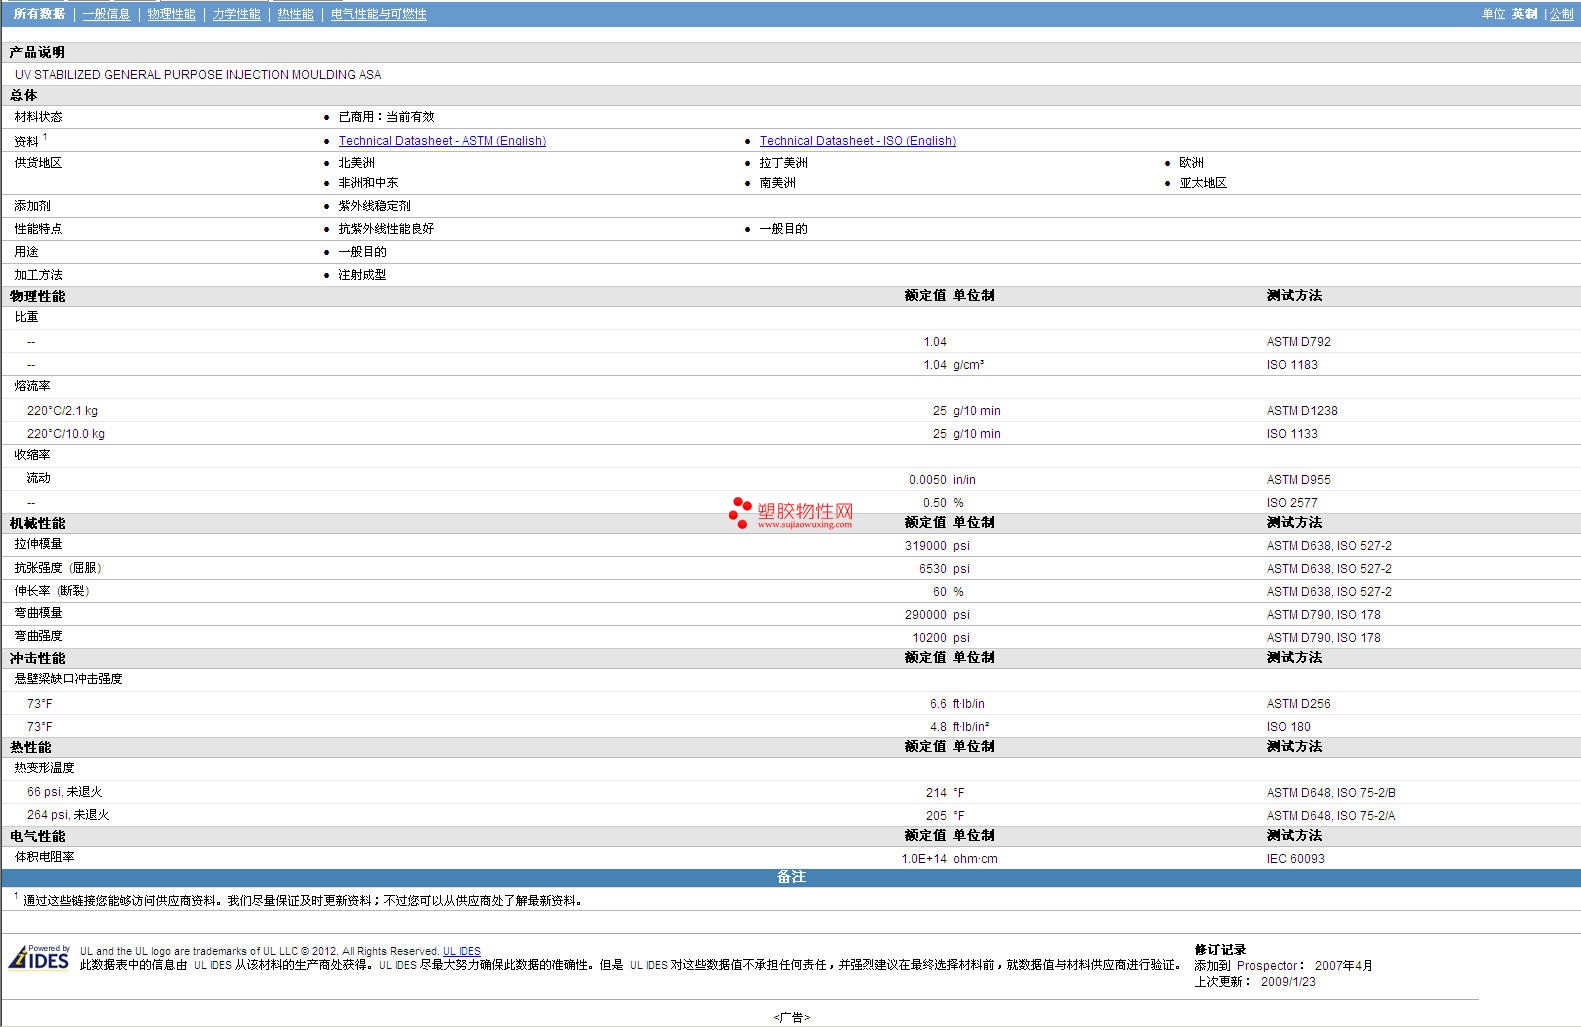Go to the 力学性能 tab
This screenshot has width=1581, height=1027.
(236, 14)
